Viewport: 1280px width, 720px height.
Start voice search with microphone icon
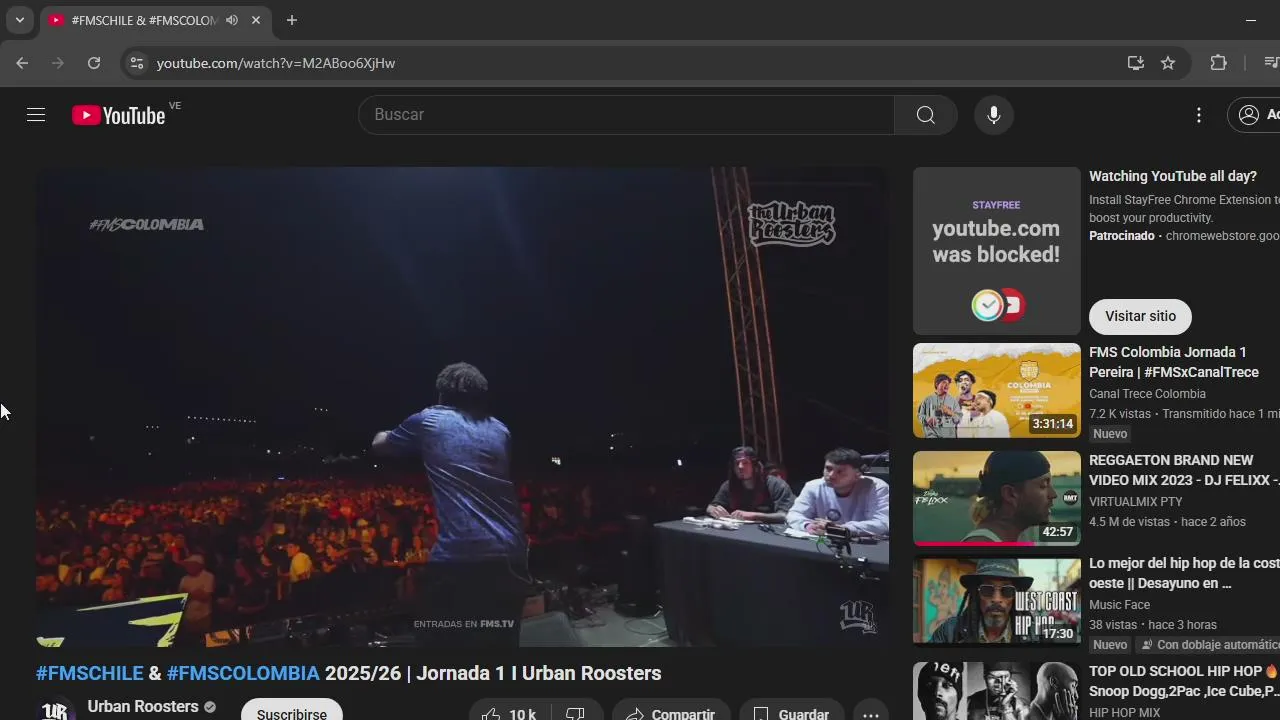pyautogui.click(x=994, y=115)
